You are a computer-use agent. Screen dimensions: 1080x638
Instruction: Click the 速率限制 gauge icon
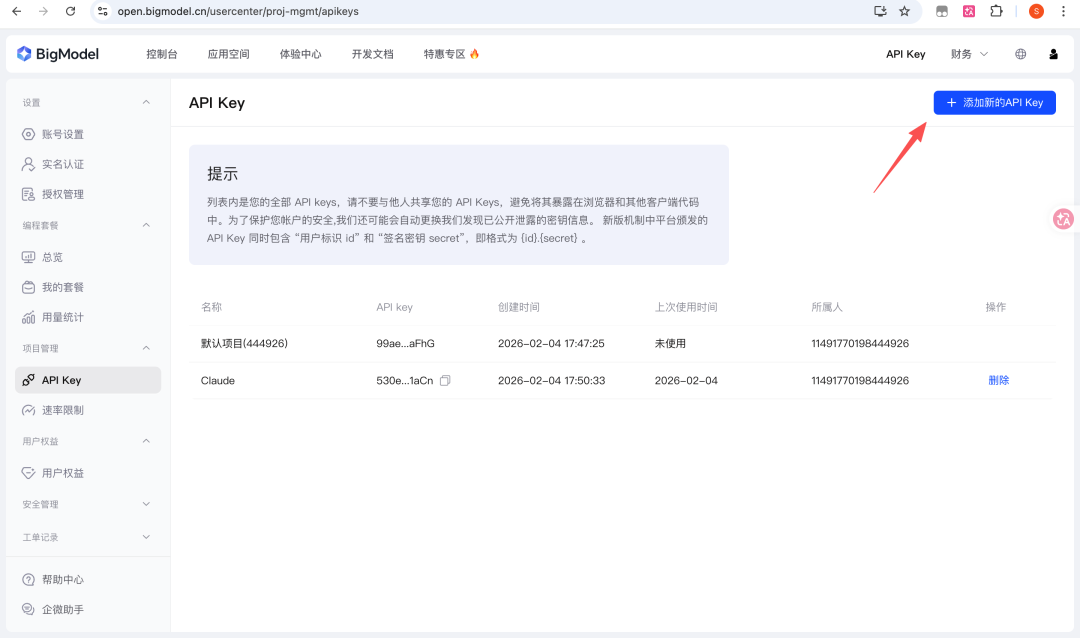click(x=28, y=410)
